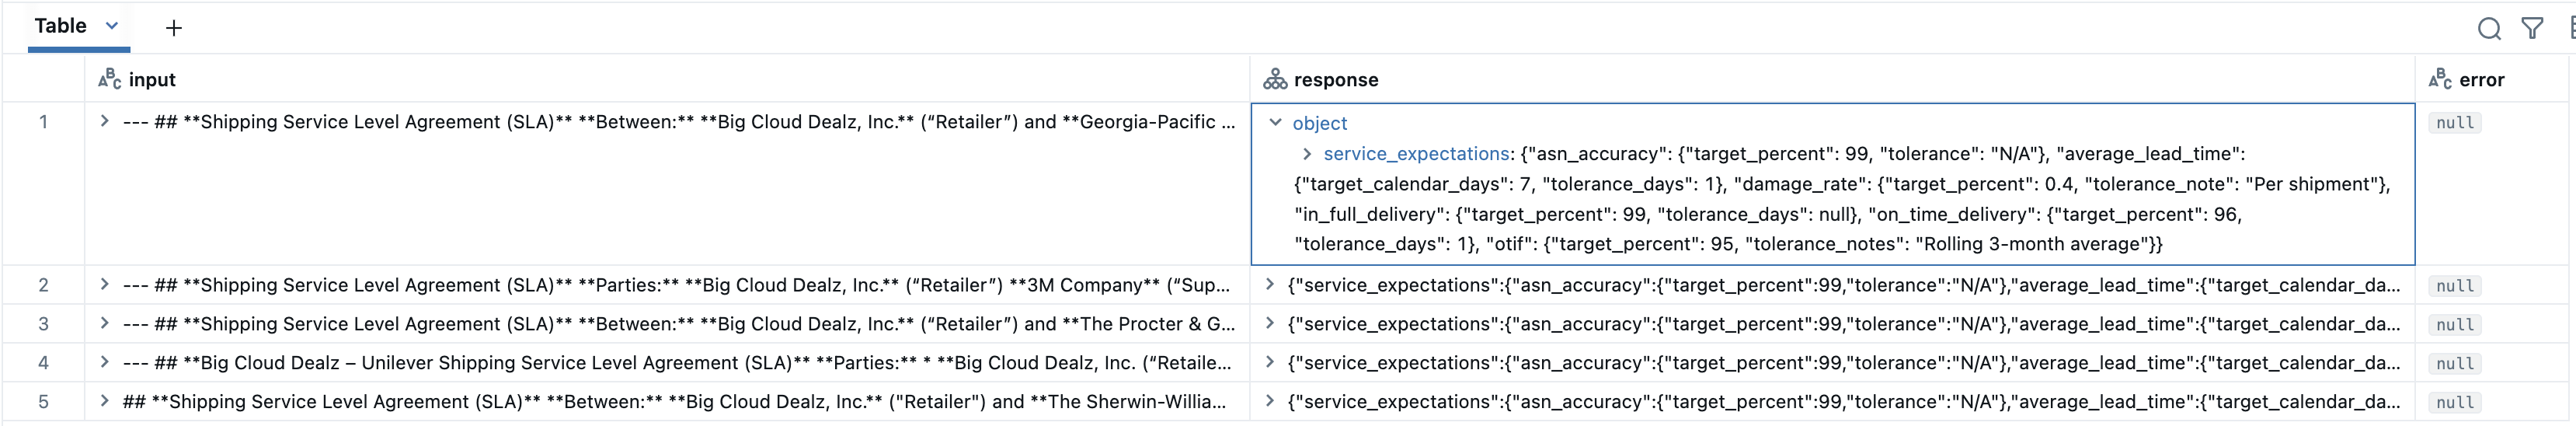
Task: Click the response column header
Action: (1335, 79)
